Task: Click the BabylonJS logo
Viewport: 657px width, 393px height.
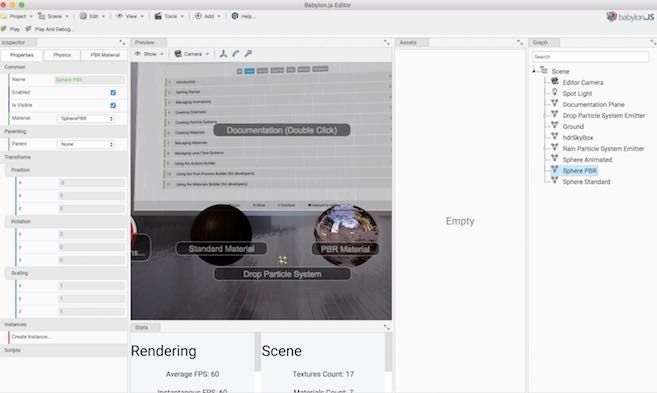Action: 630,17
